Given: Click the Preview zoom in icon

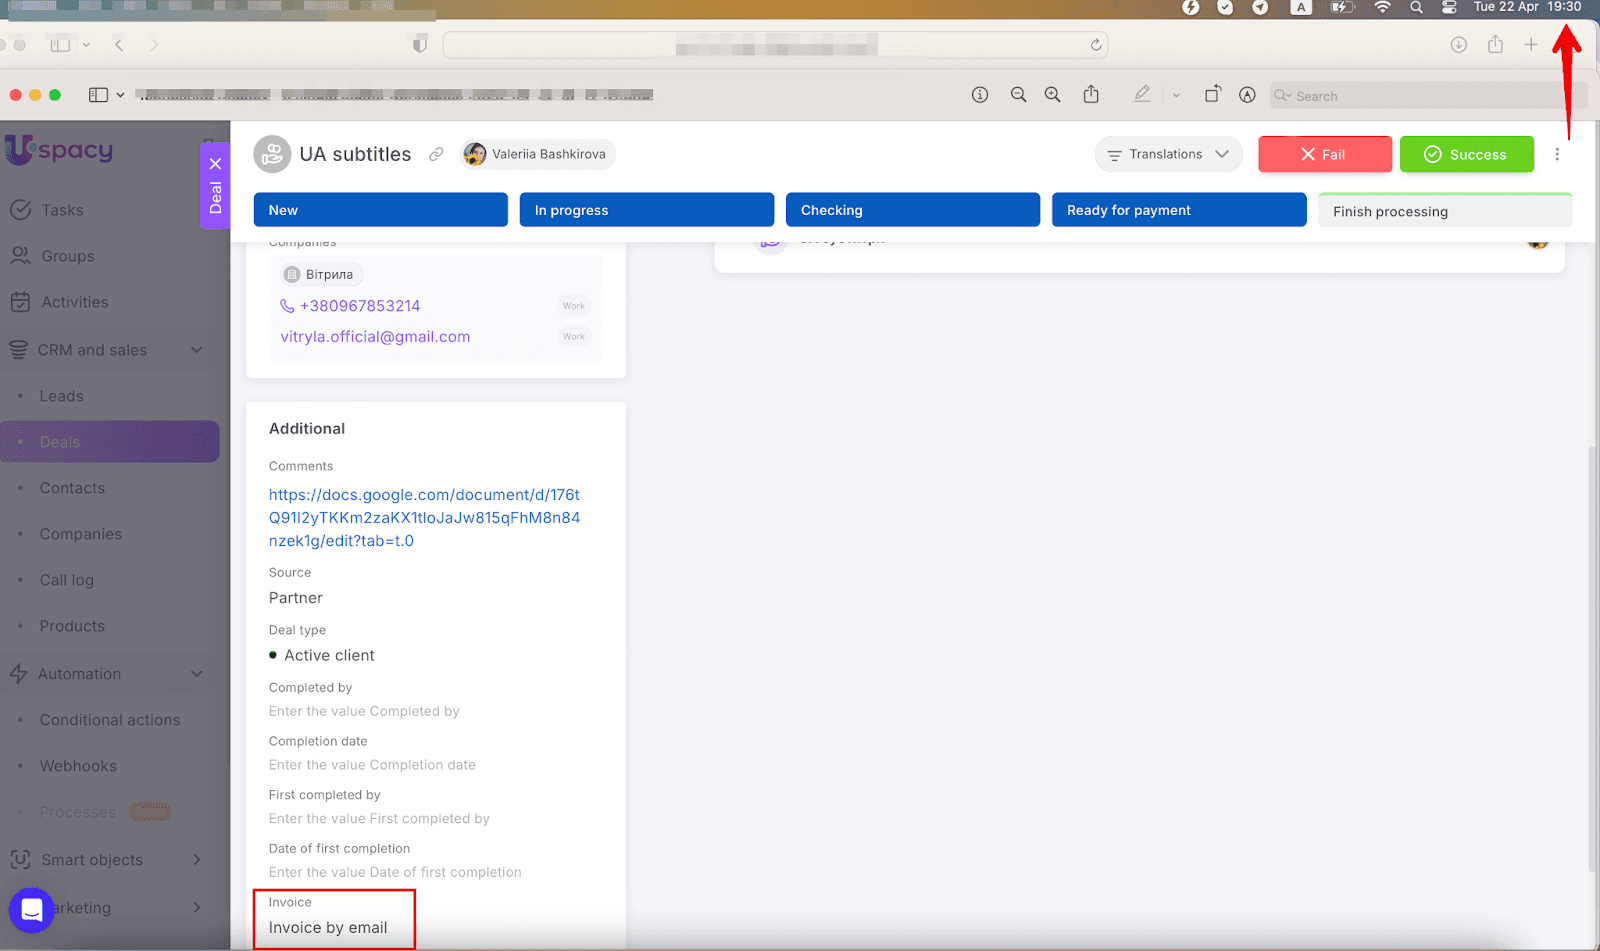Looking at the screenshot, I should point(1052,95).
